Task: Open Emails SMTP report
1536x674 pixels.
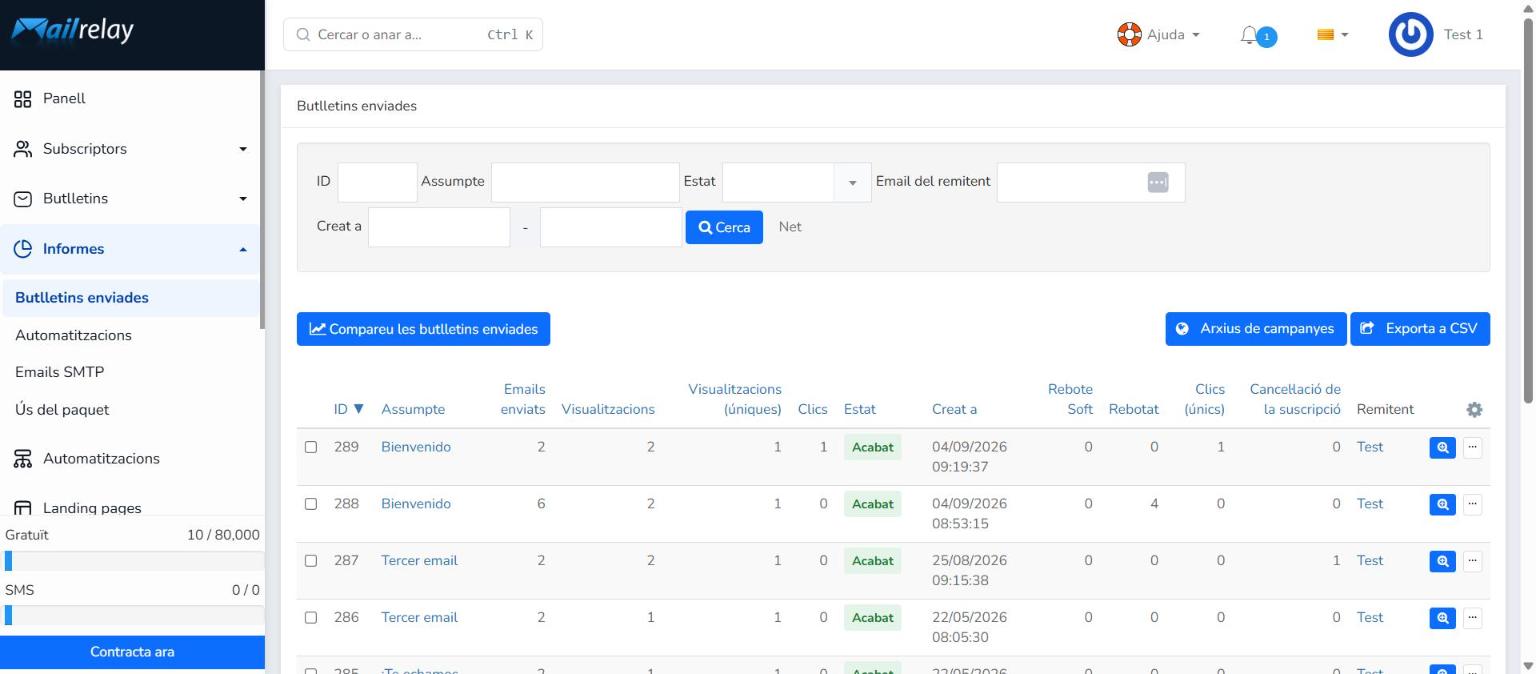Action: (60, 372)
